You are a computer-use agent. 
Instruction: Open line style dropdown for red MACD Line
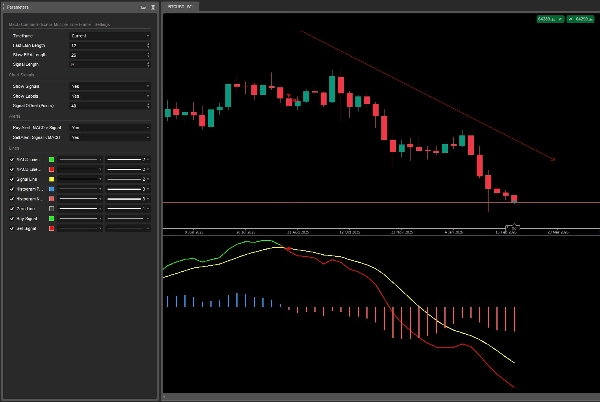[80, 169]
